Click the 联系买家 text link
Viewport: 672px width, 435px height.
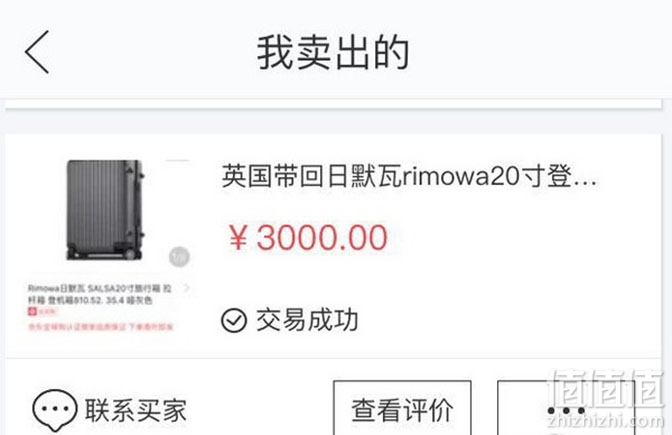[136, 411]
